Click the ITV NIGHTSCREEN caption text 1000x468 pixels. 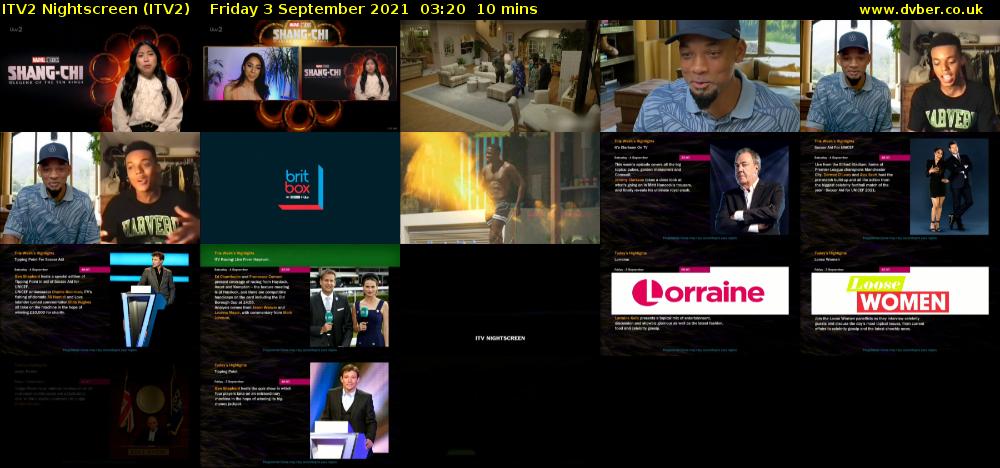[500, 338]
